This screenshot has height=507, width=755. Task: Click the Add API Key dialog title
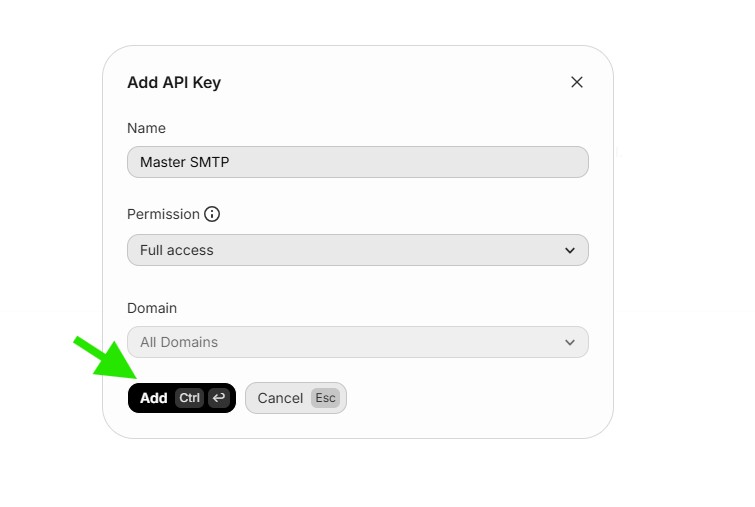(174, 83)
